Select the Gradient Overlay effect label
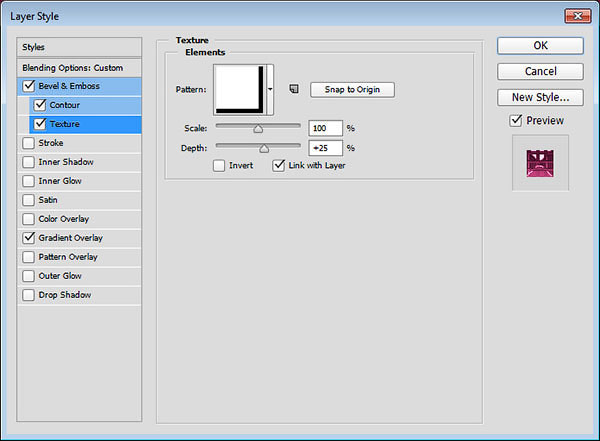 pos(71,238)
